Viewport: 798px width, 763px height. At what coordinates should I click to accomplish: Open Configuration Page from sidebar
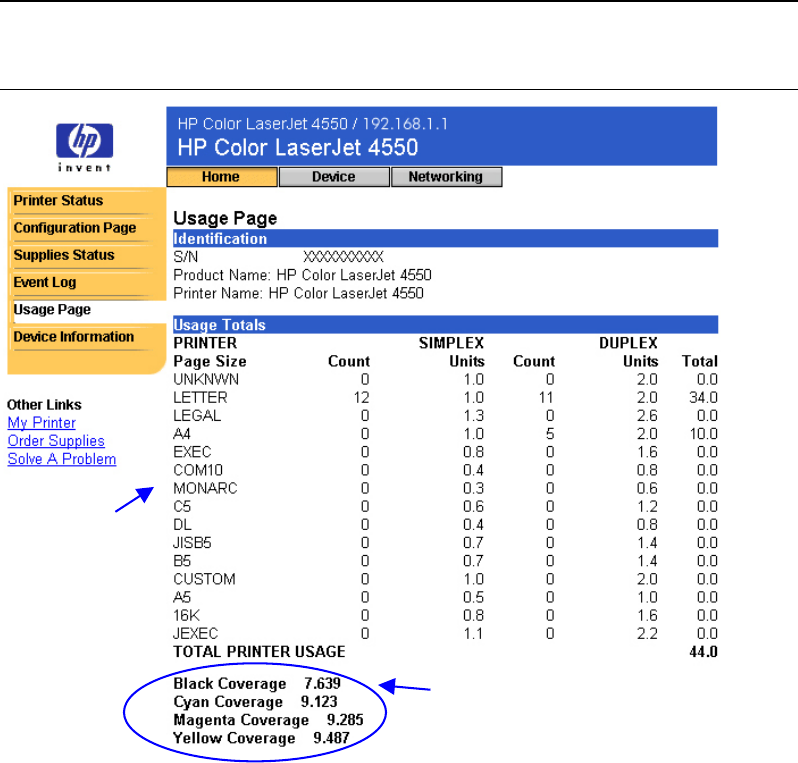pos(75,228)
